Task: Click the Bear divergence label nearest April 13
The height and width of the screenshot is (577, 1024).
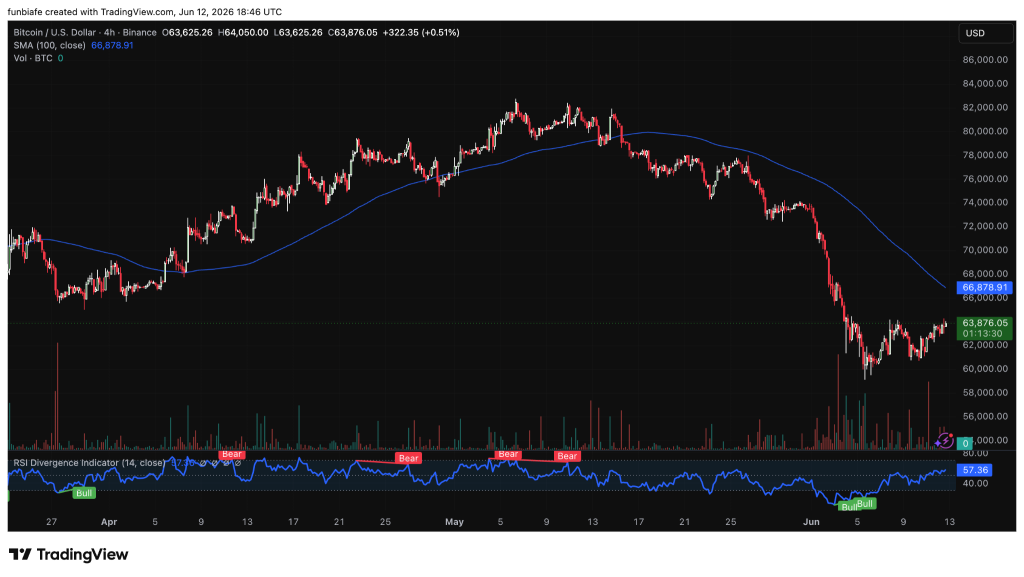Action: (x=232, y=454)
